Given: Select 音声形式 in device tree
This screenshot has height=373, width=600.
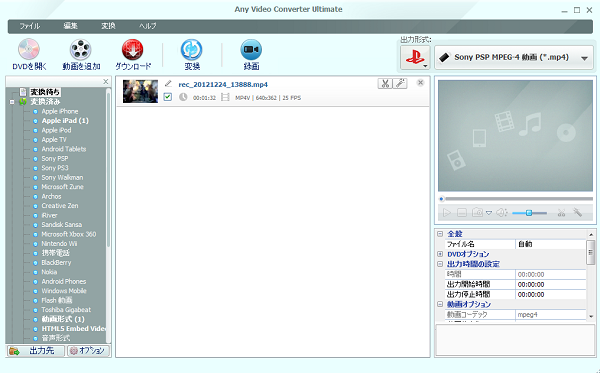Looking at the screenshot, I should click(55, 338).
